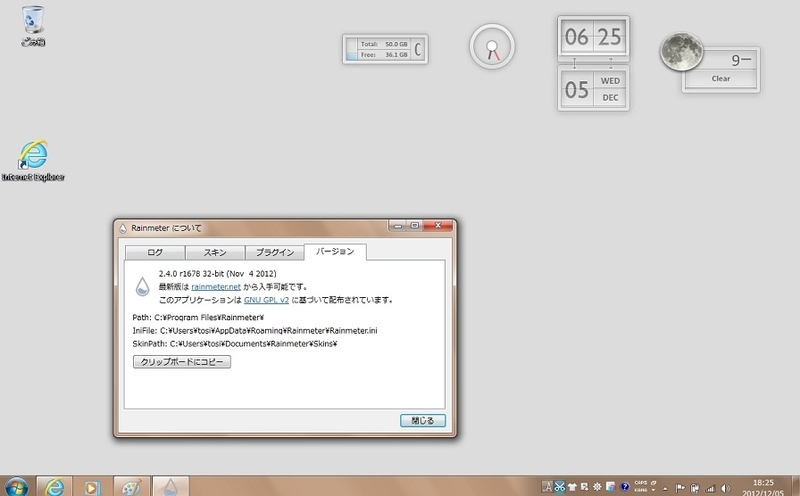The height and width of the screenshot is (496, 800).
Task: Select the バージョン tab
Action: 335,252
